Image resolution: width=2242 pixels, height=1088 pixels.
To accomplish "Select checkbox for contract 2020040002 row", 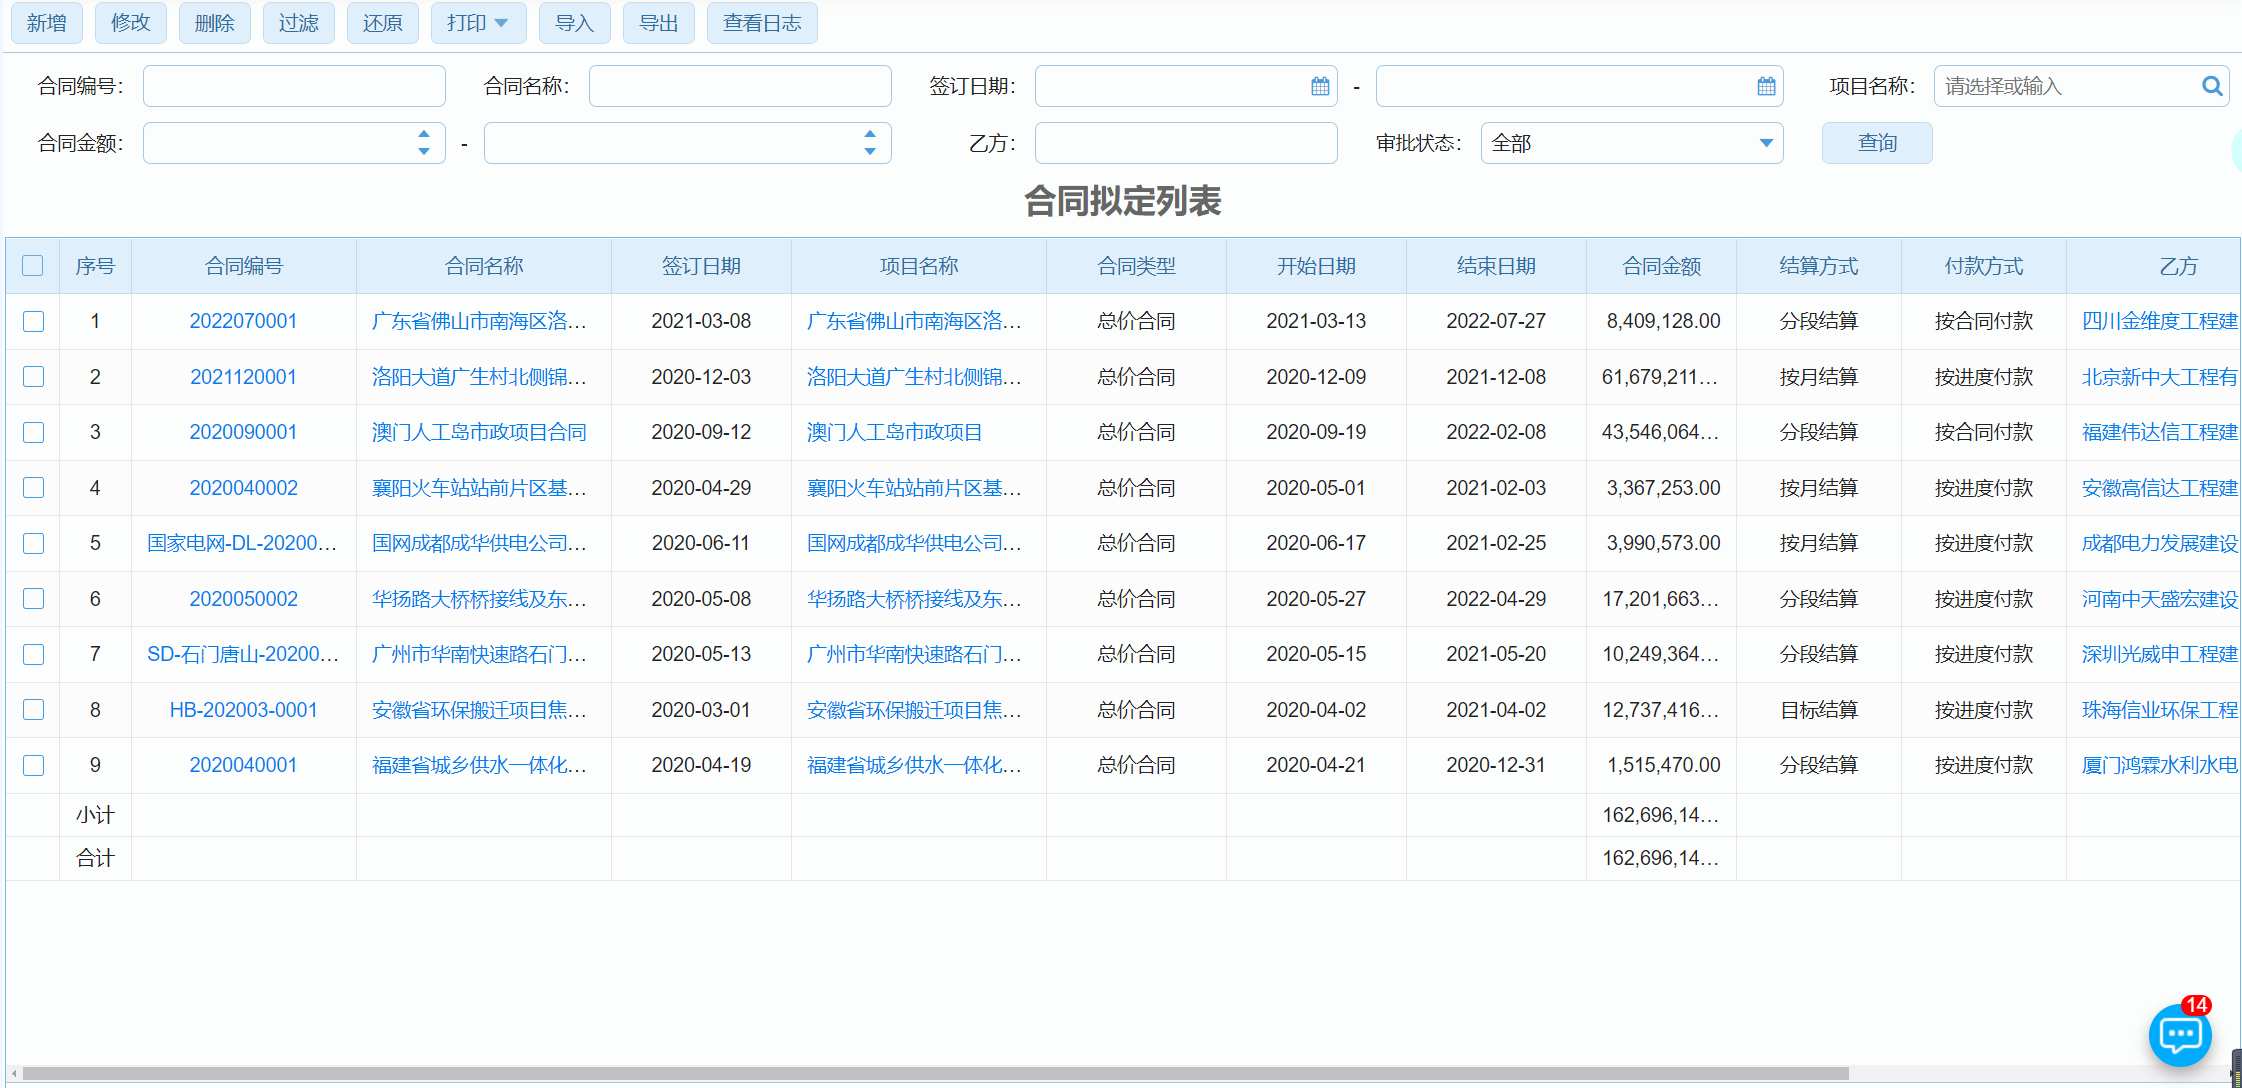I will [x=33, y=488].
